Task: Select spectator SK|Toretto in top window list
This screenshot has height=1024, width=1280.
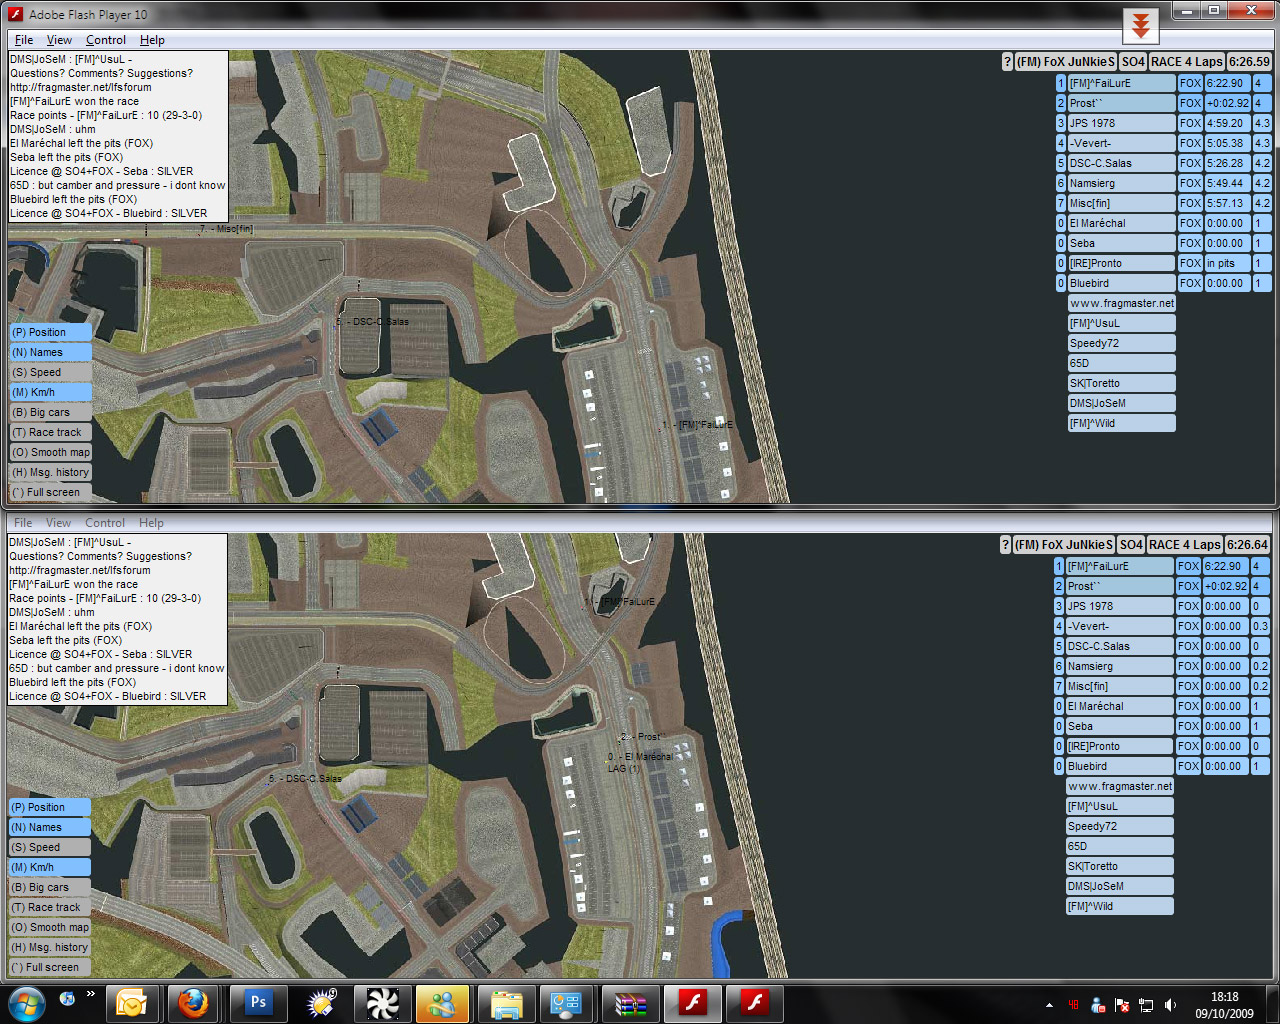Action: tap(1121, 383)
